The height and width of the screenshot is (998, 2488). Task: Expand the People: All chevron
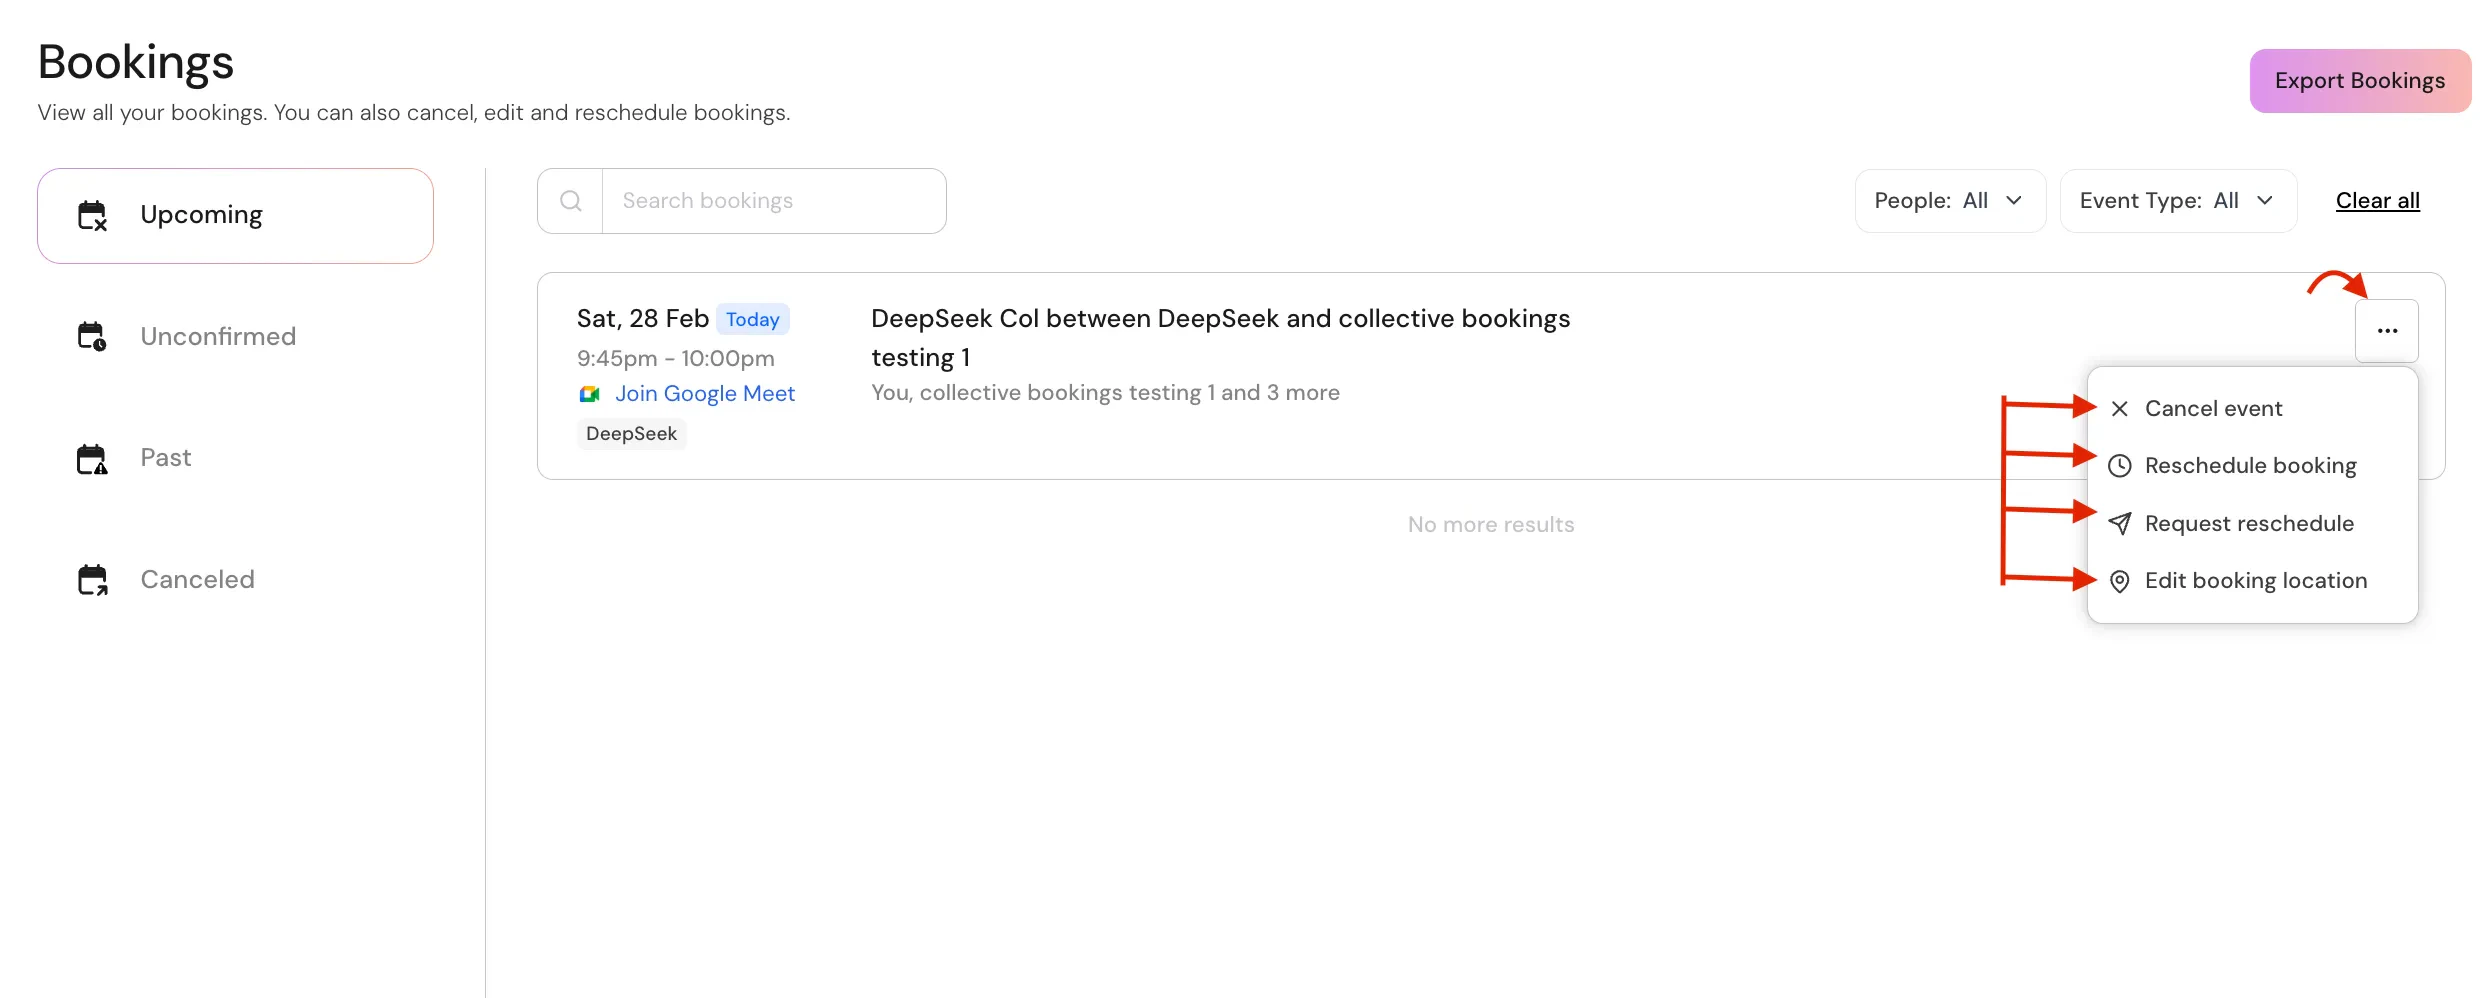coord(2014,200)
